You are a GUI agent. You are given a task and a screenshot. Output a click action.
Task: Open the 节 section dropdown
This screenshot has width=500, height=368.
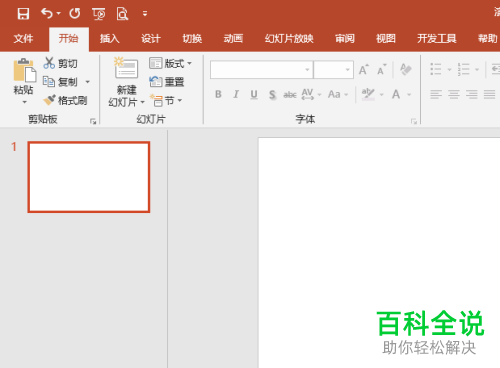tap(166, 100)
